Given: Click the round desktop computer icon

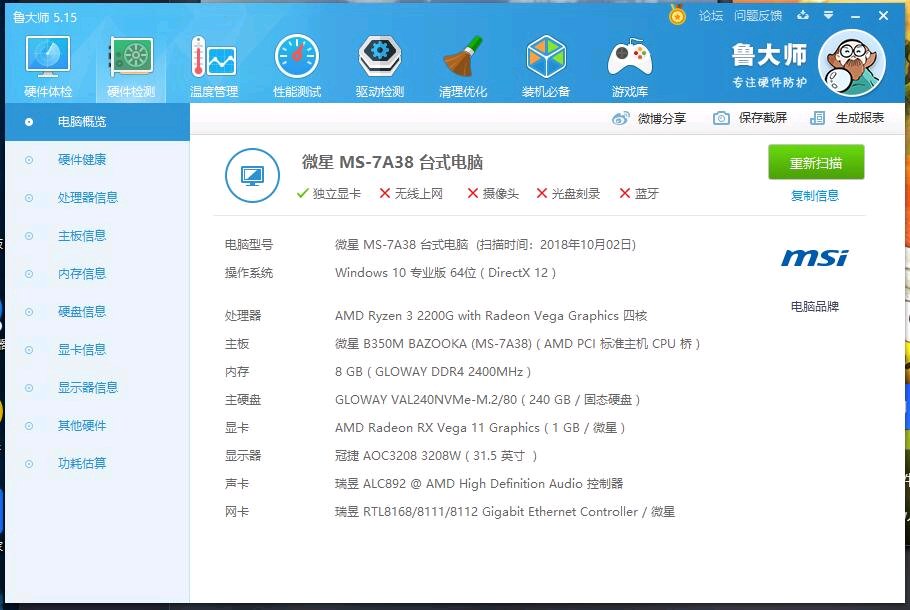Looking at the screenshot, I should pos(252,175).
